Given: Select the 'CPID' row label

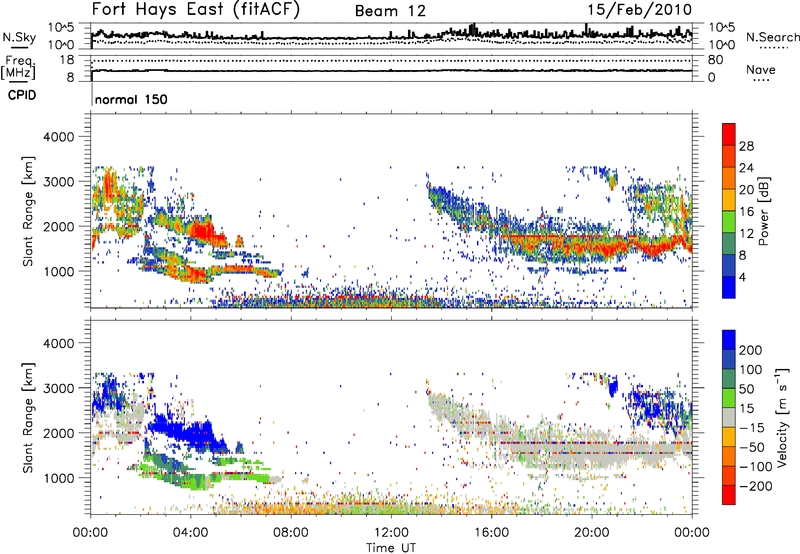Looking at the screenshot, I should (x=22, y=95).
